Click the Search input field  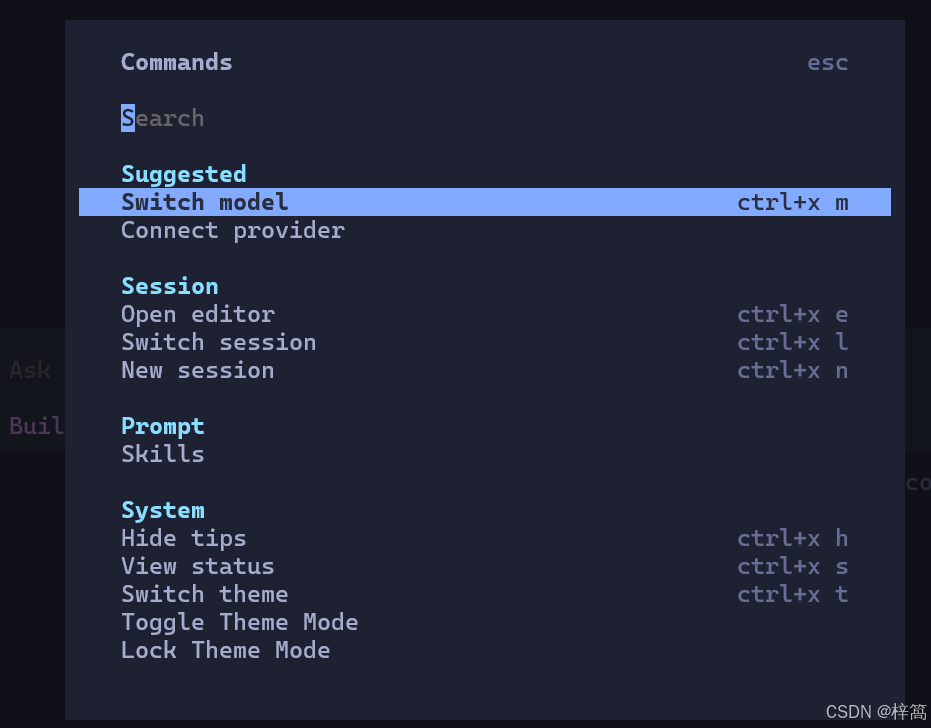coord(484,118)
